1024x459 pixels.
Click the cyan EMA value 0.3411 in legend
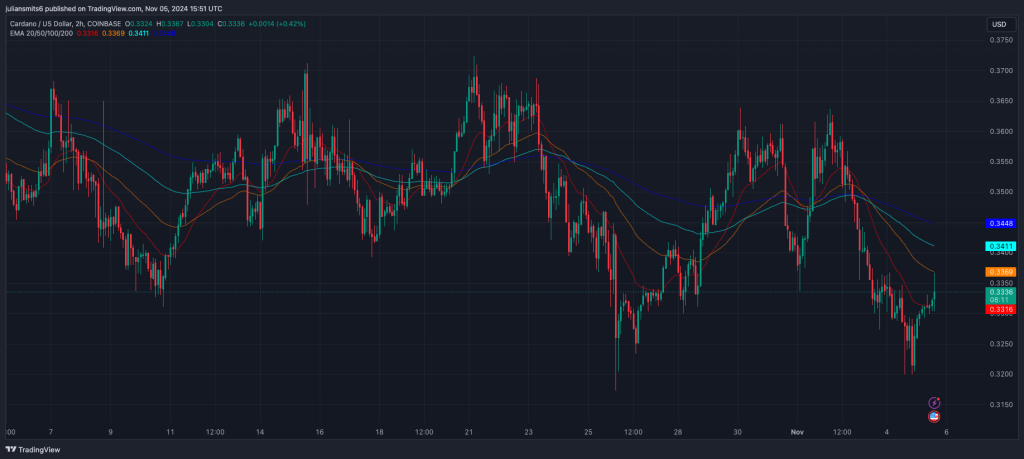139,33
